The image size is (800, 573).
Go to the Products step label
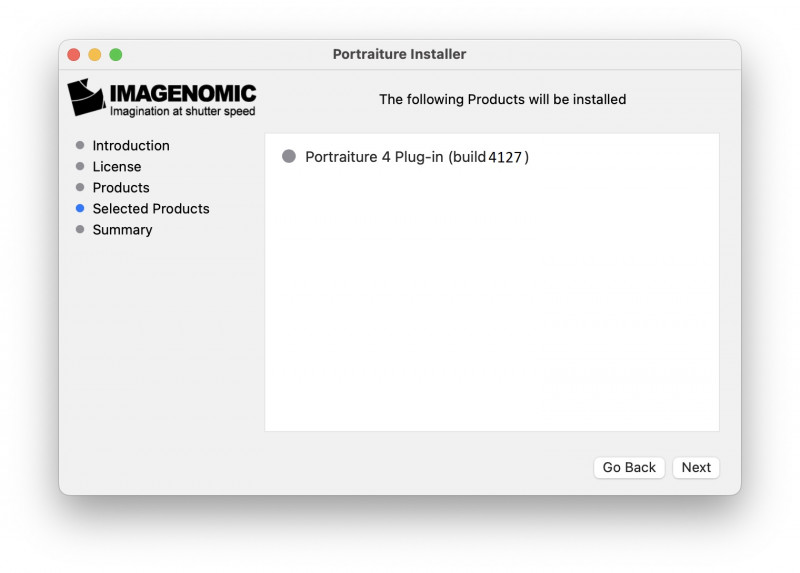pos(121,187)
